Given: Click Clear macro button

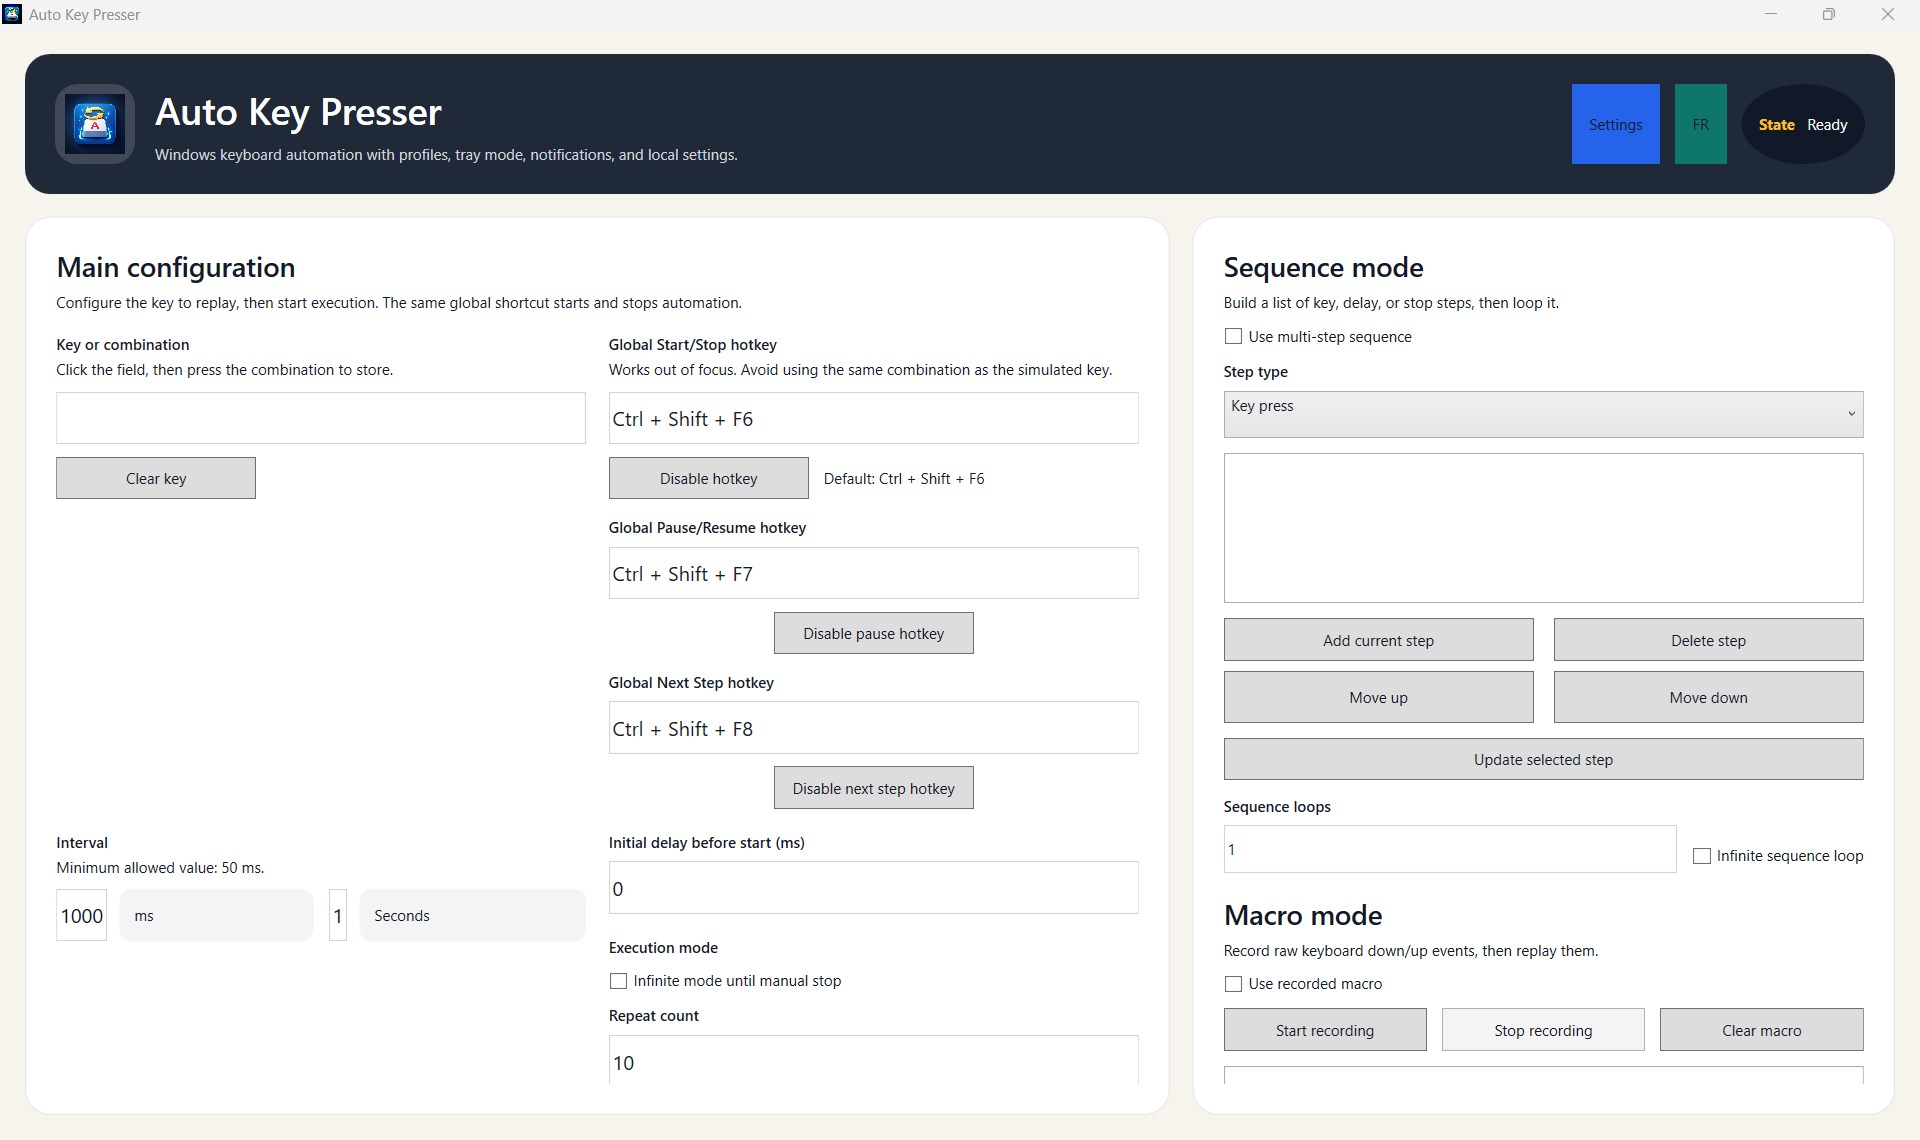Looking at the screenshot, I should coord(1761,1030).
